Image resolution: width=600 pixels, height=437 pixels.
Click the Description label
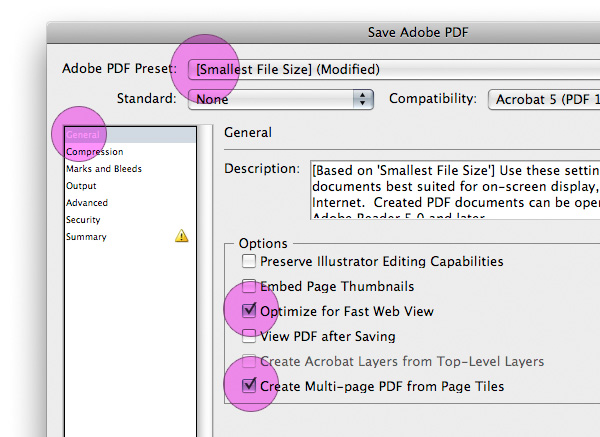point(262,169)
